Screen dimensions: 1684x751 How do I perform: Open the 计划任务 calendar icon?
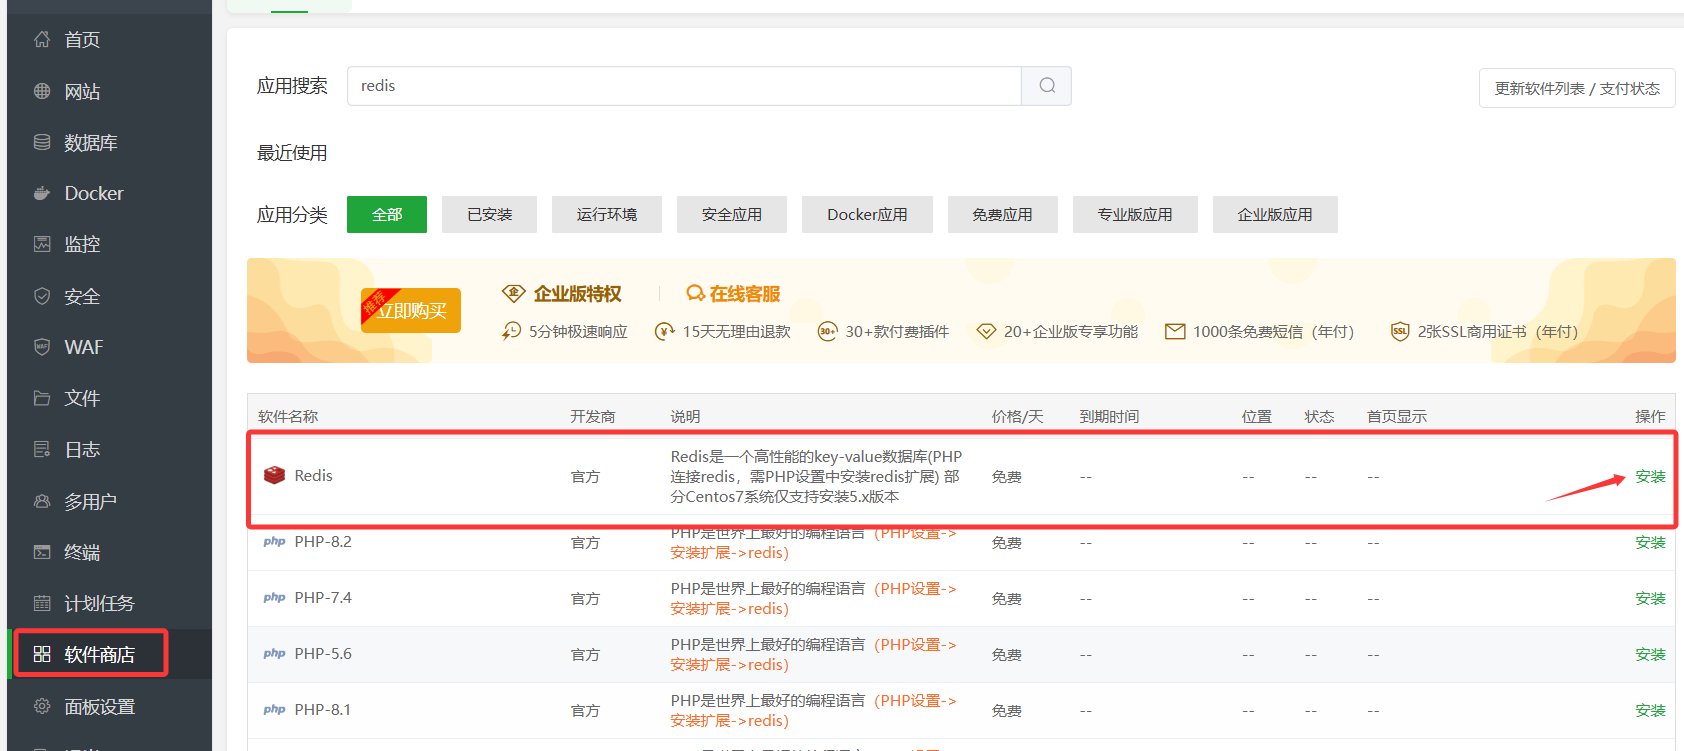click(x=42, y=603)
